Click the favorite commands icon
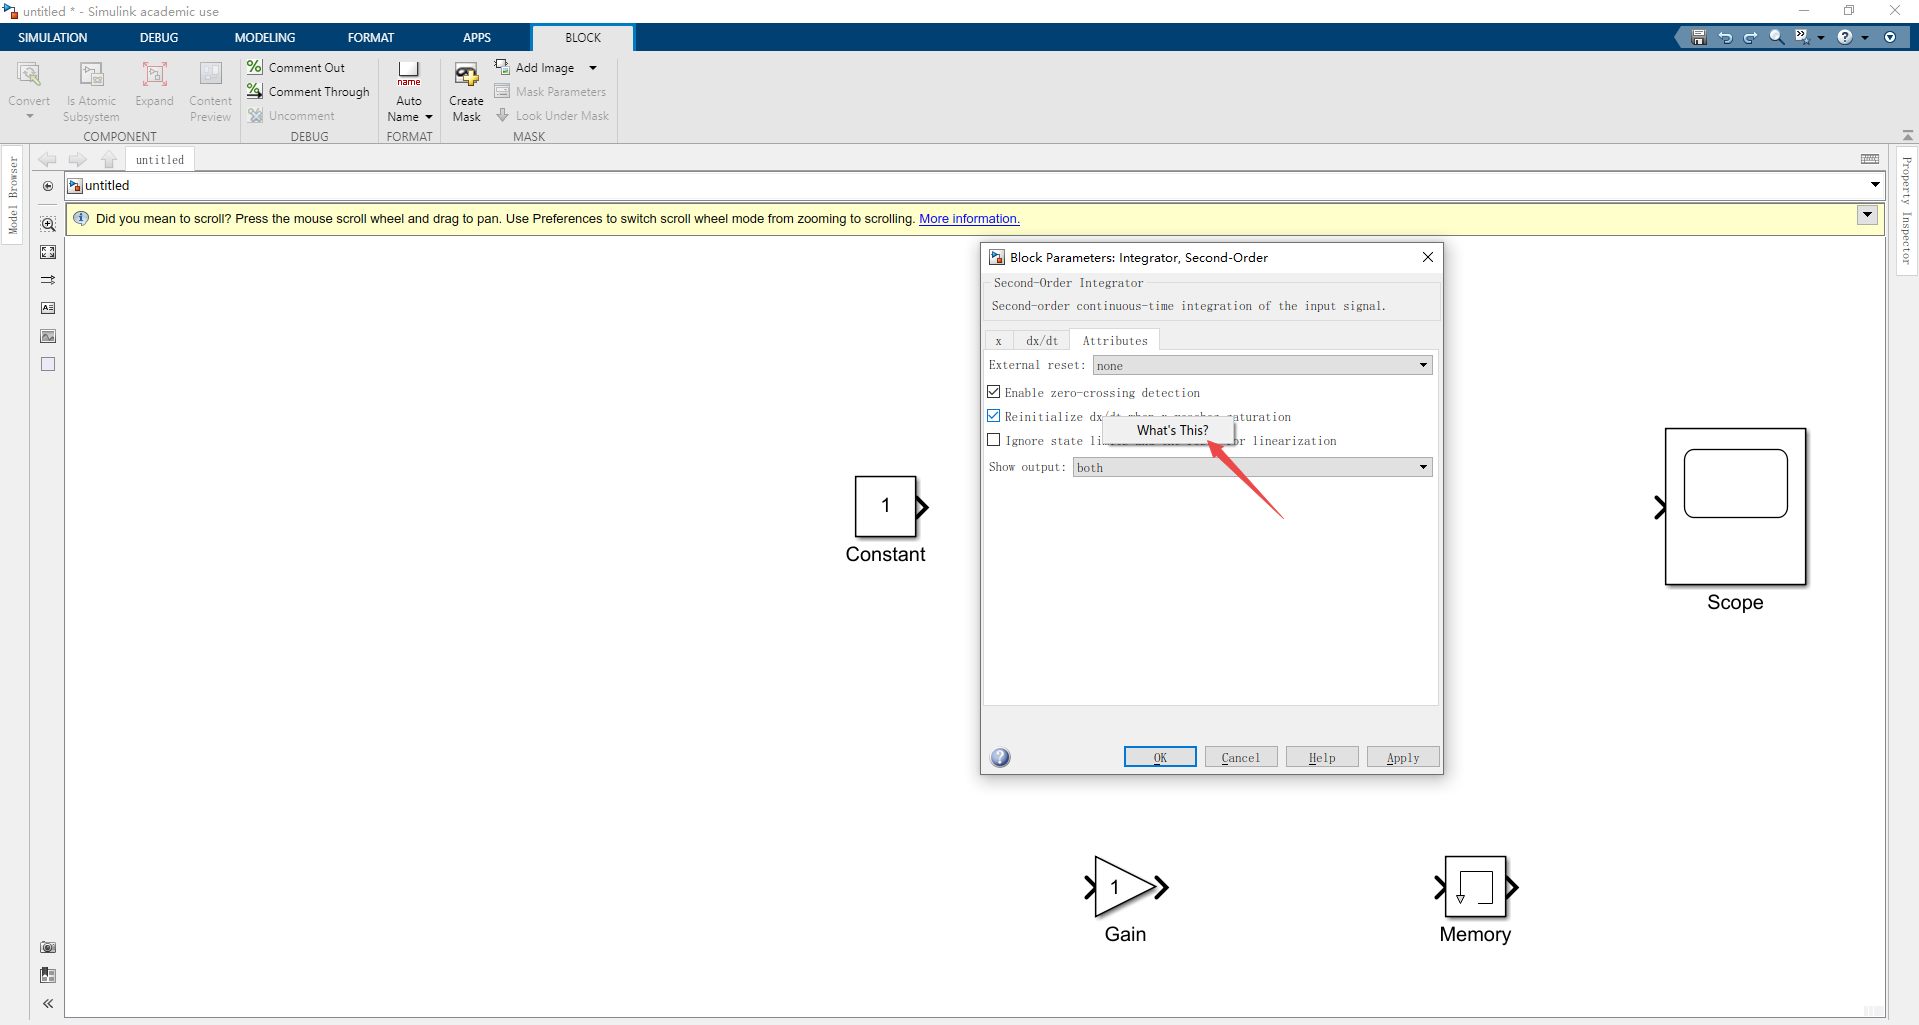Image resolution: width=1919 pixels, height=1025 pixels. point(1802,37)
